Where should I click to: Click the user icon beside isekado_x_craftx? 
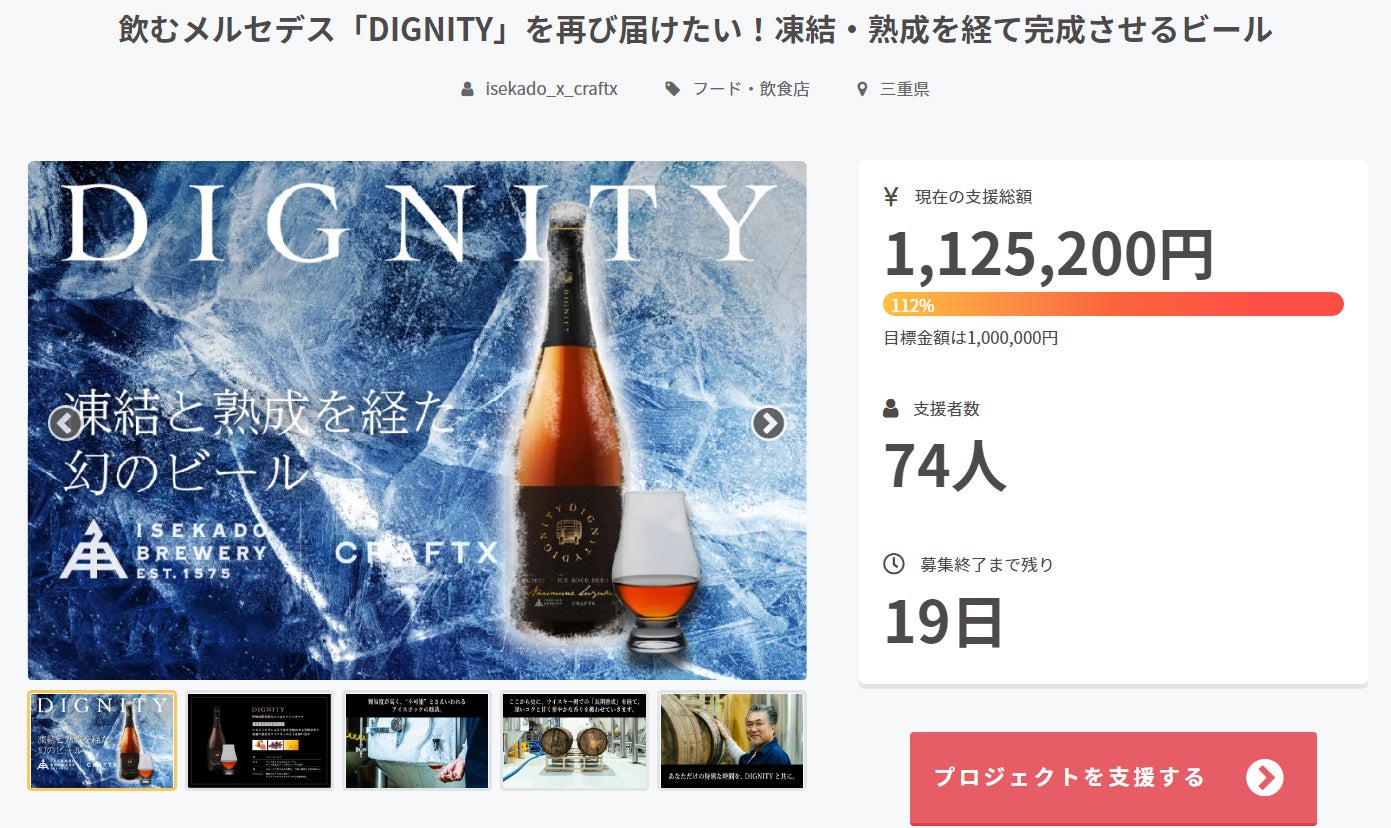[x=467, y=89]
